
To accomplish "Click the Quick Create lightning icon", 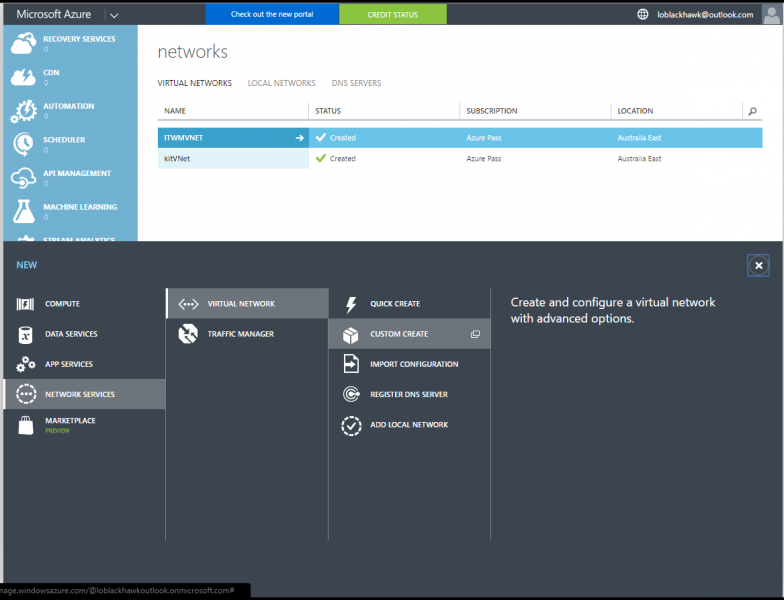I will (351, 304).
